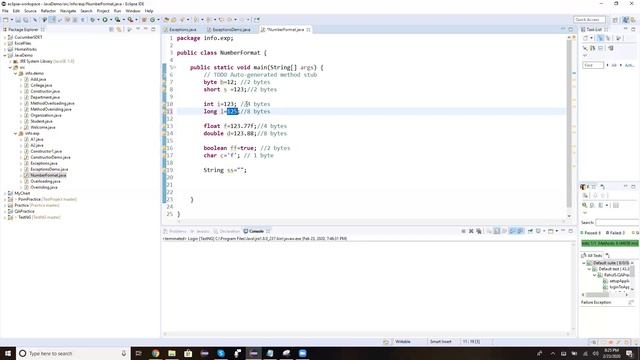
Task: Click Open Perspective icon near Quick Access
Action: coord(615,20)
